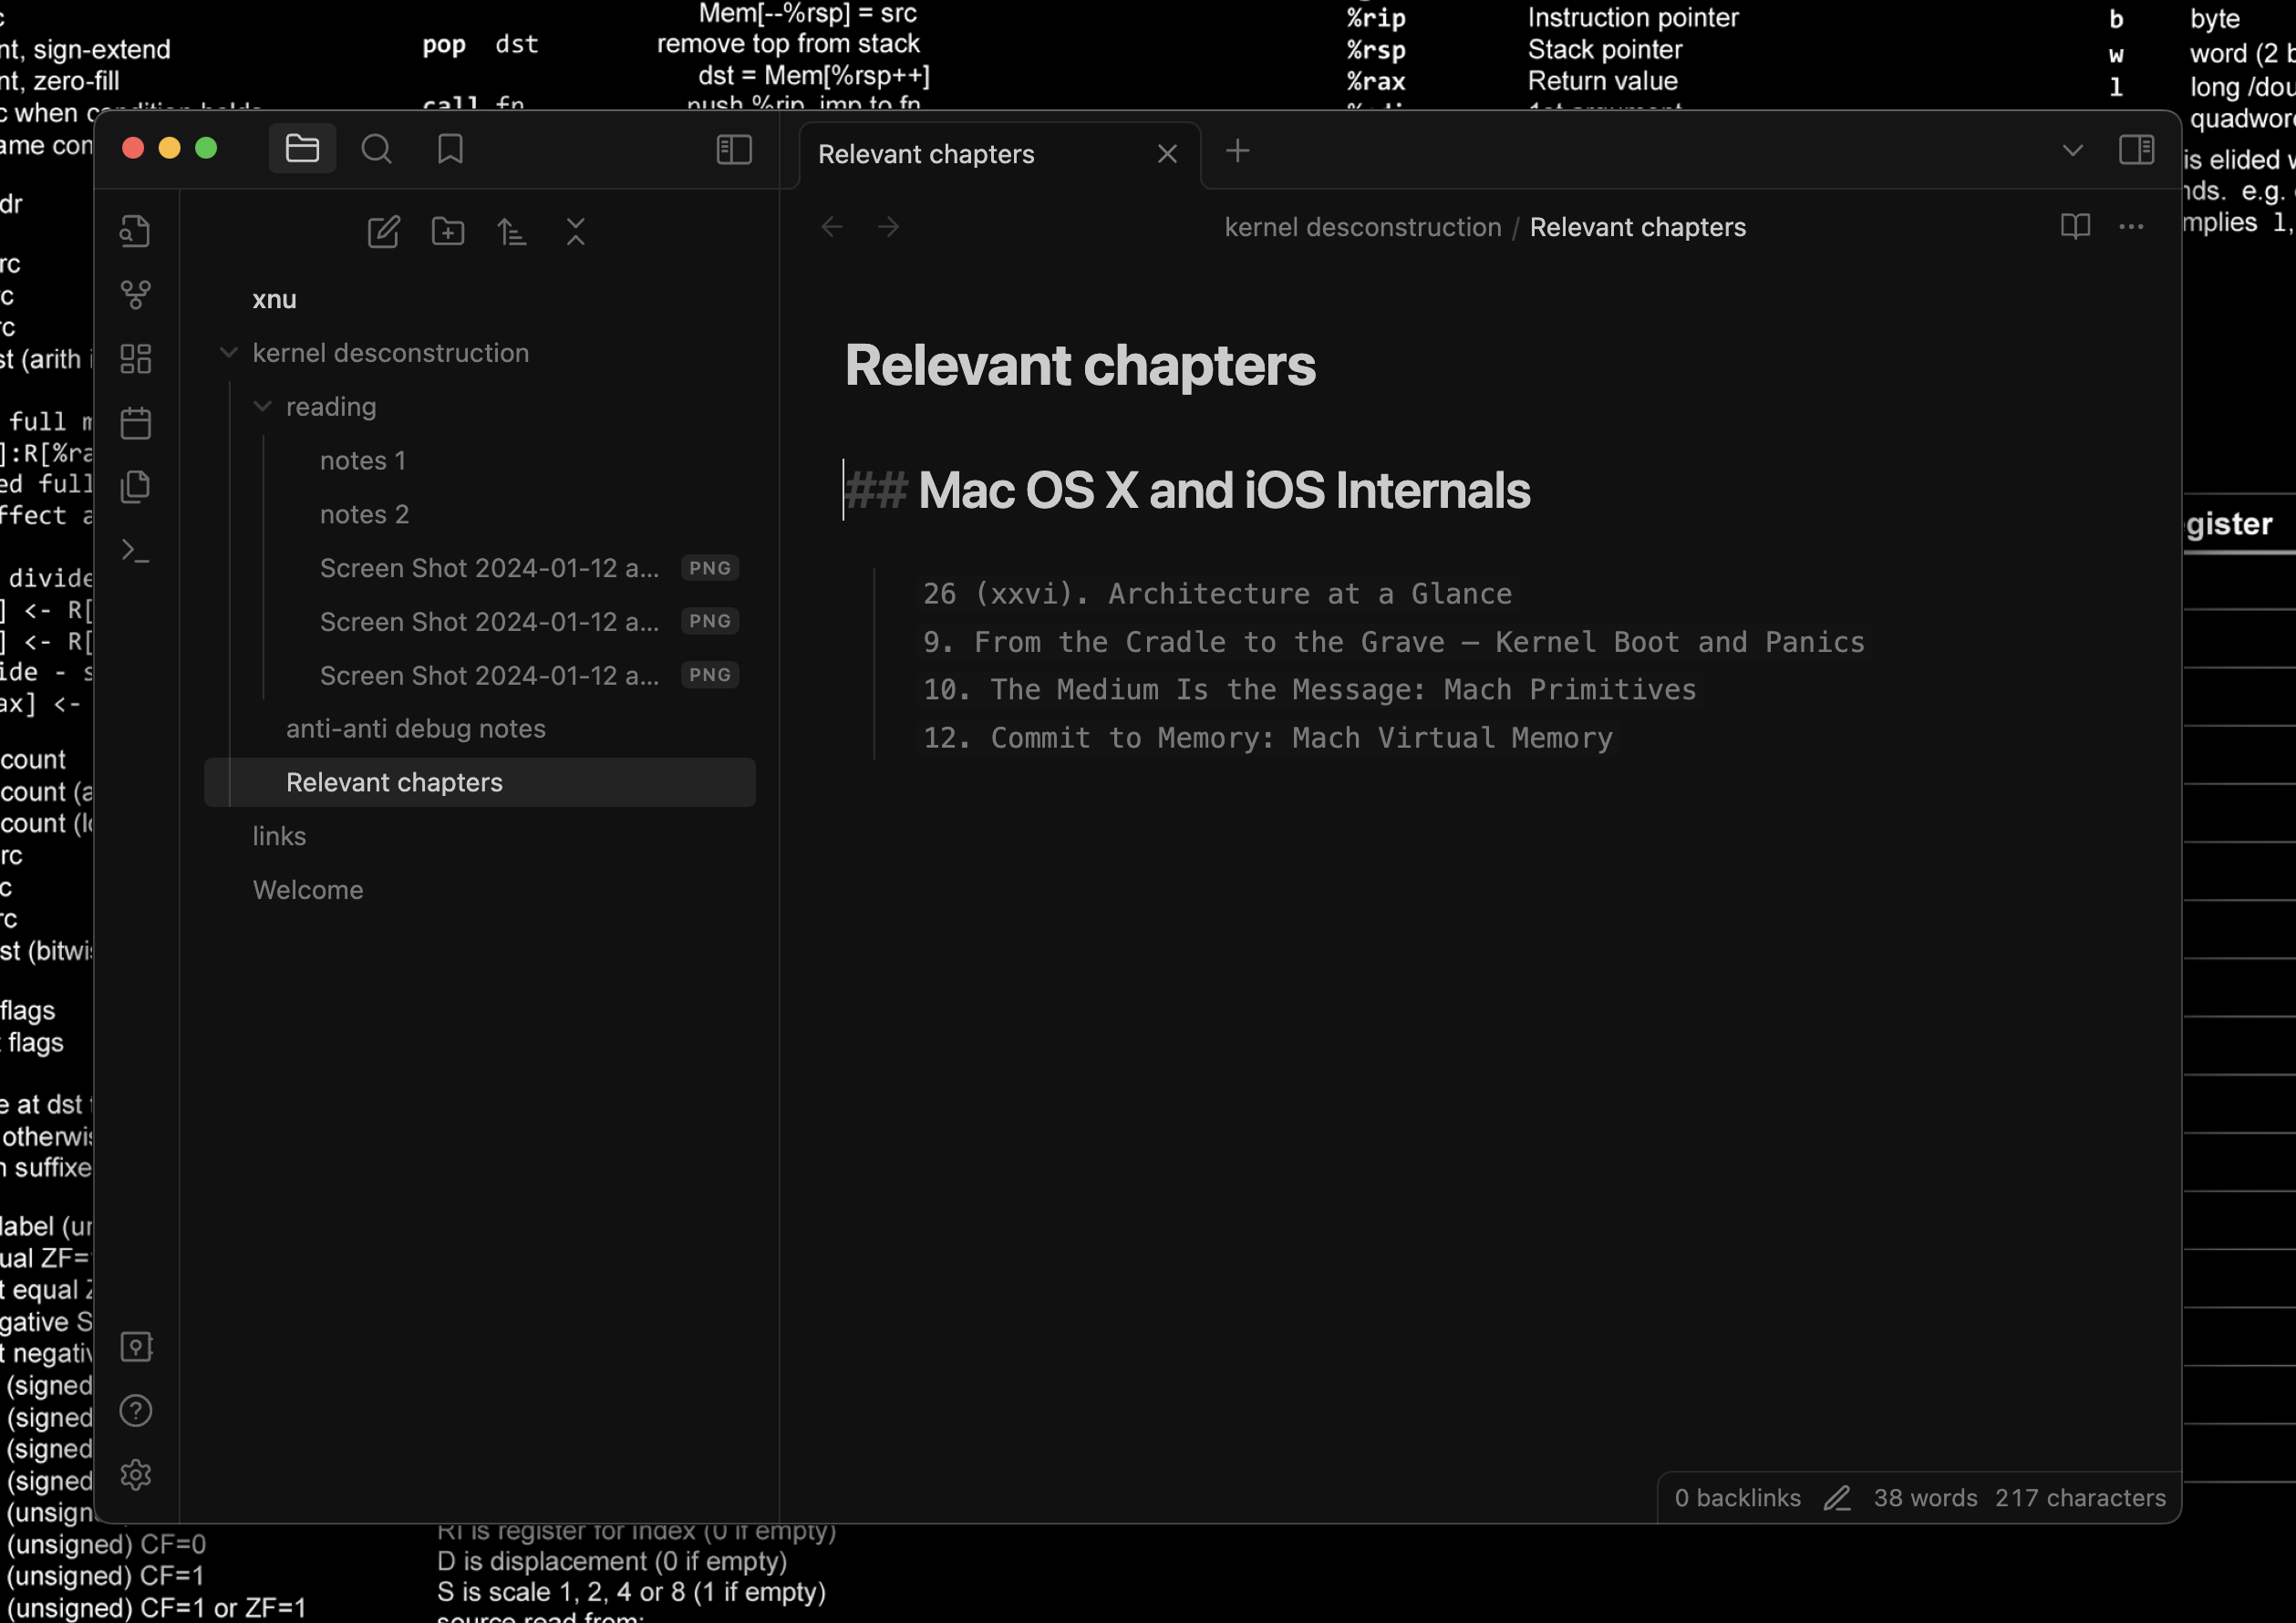2296x1623 pixels.
Task: Open another vault icon
Action: (x=135, y=1347)
